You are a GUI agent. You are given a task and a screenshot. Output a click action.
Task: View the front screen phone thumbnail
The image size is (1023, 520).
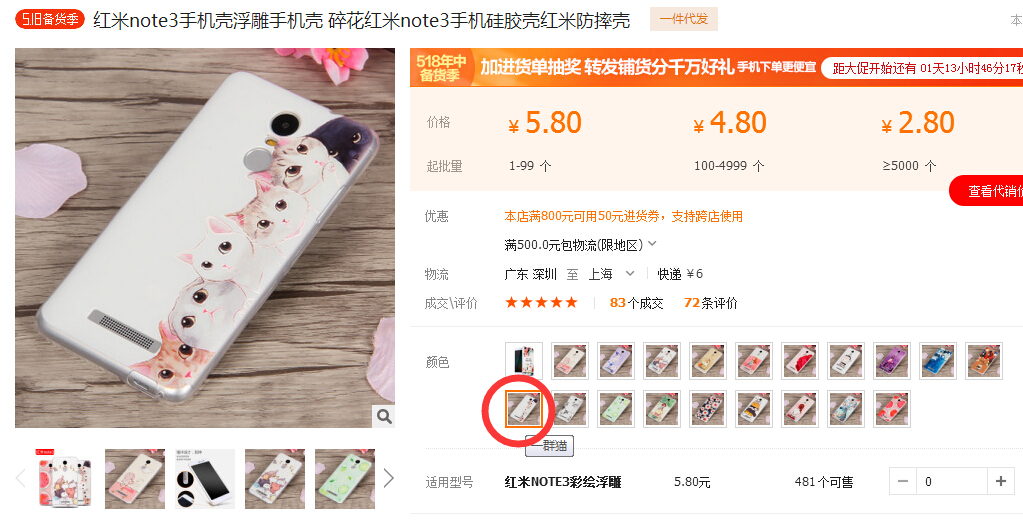tap(205, 479)
